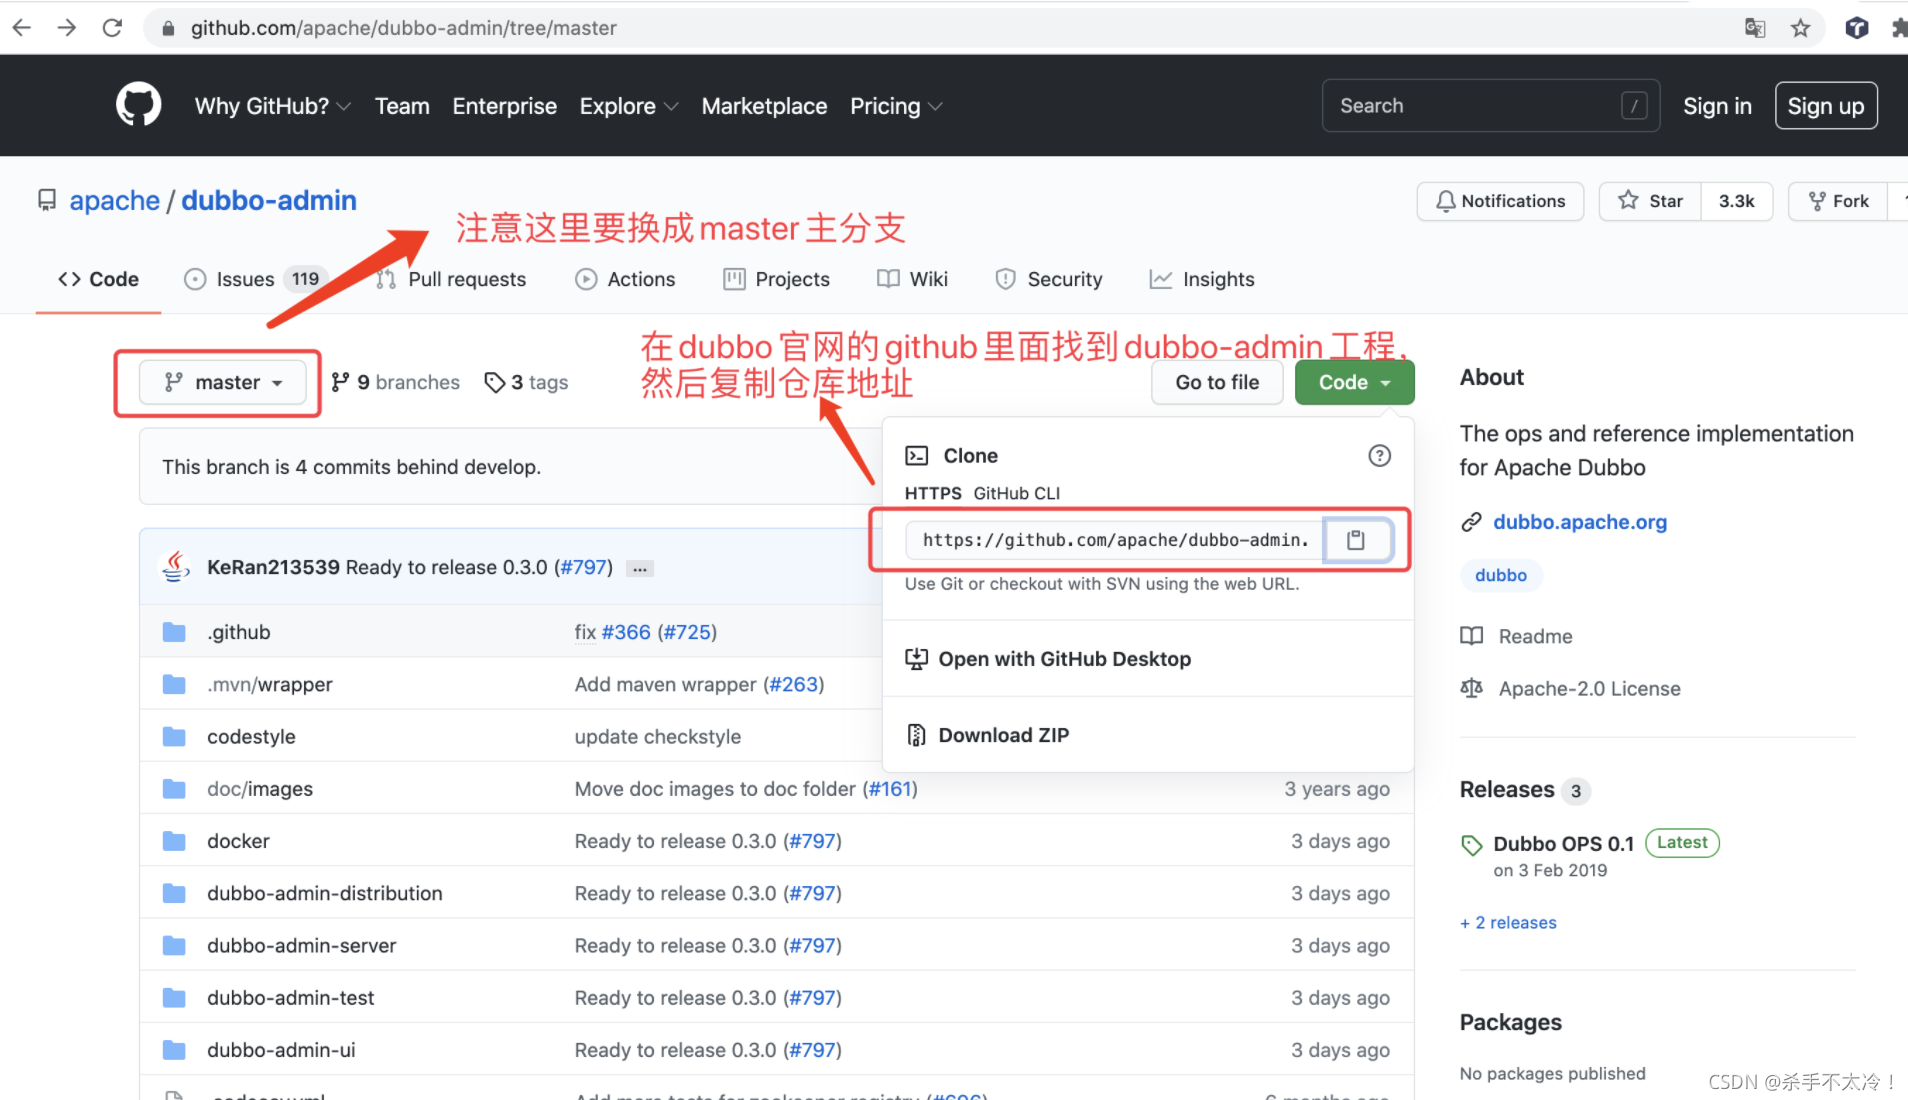This screenshot has height=1100, width=1908.
Task: Fork the repository
Action: [x=1838, y=201]
